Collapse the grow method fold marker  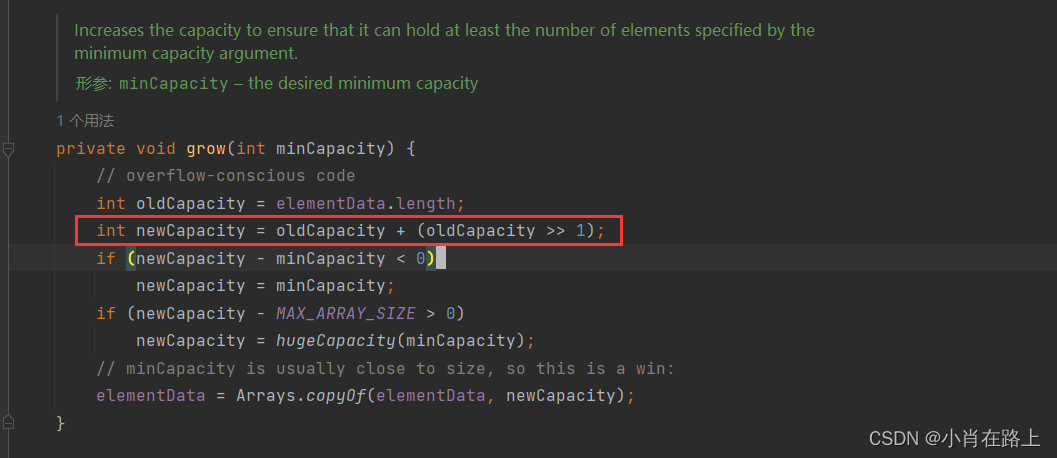tap(8, 149)
